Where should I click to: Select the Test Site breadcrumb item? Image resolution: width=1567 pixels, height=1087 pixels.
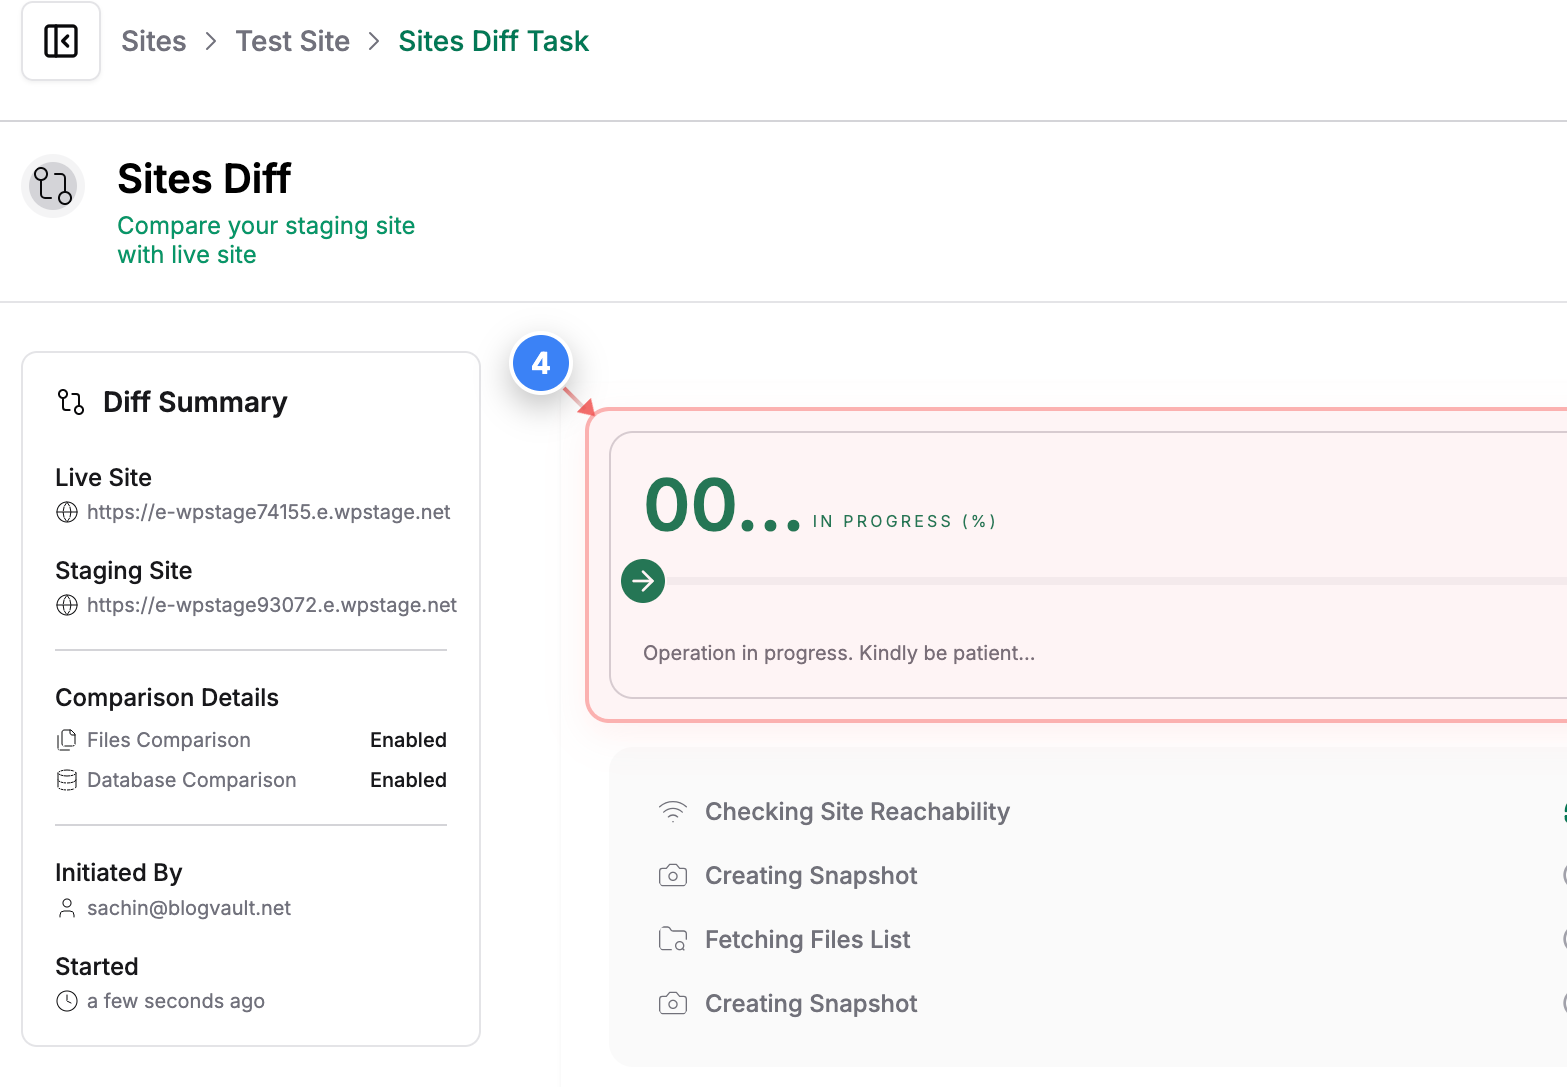click(x=292, y=41)
